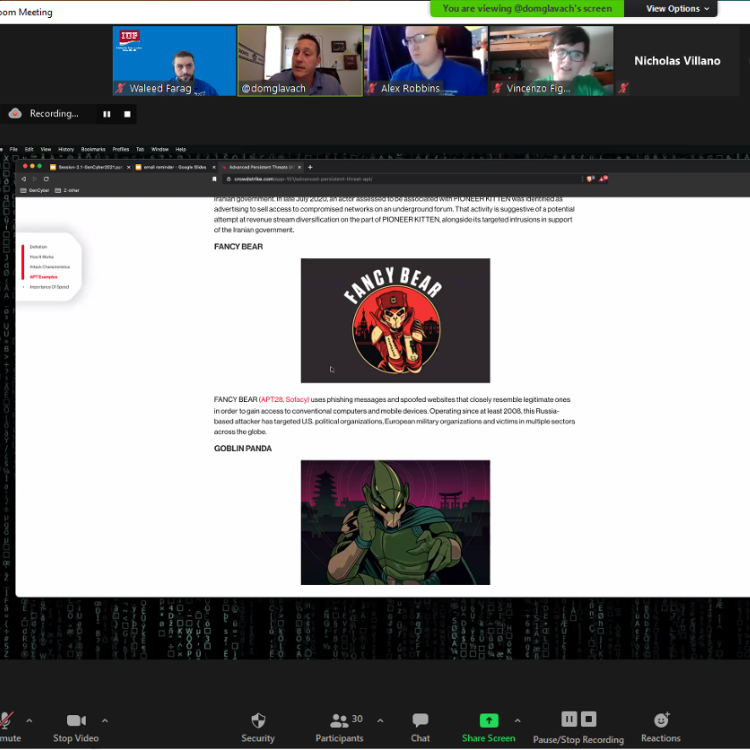Select Vincenzo Fig... video thumbnail

(x=551, y=61)
